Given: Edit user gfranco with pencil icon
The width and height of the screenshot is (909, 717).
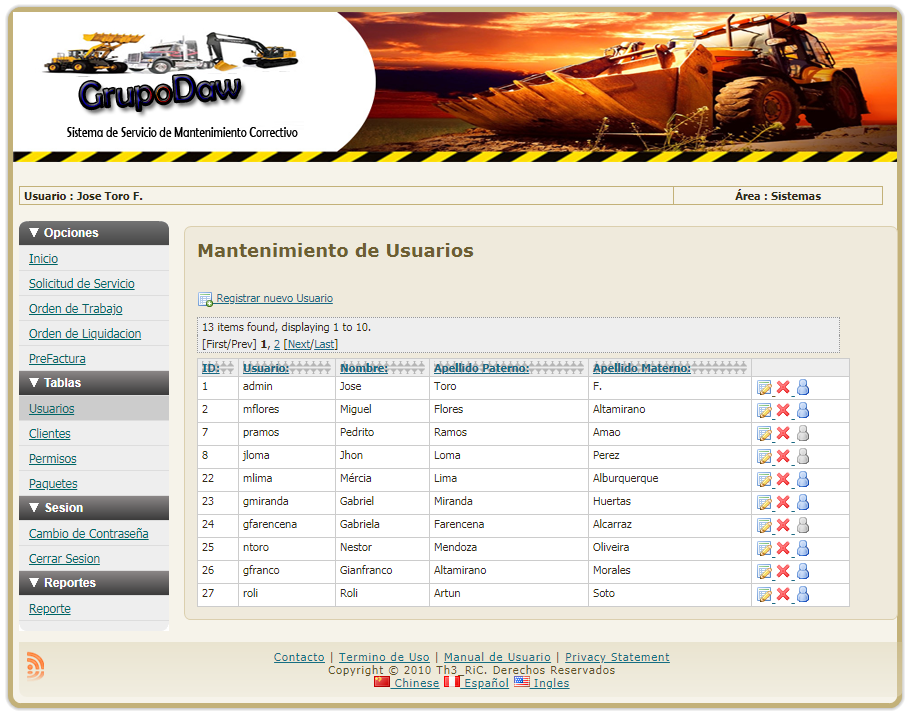Looking at the screenshot, I should [764, 572].
